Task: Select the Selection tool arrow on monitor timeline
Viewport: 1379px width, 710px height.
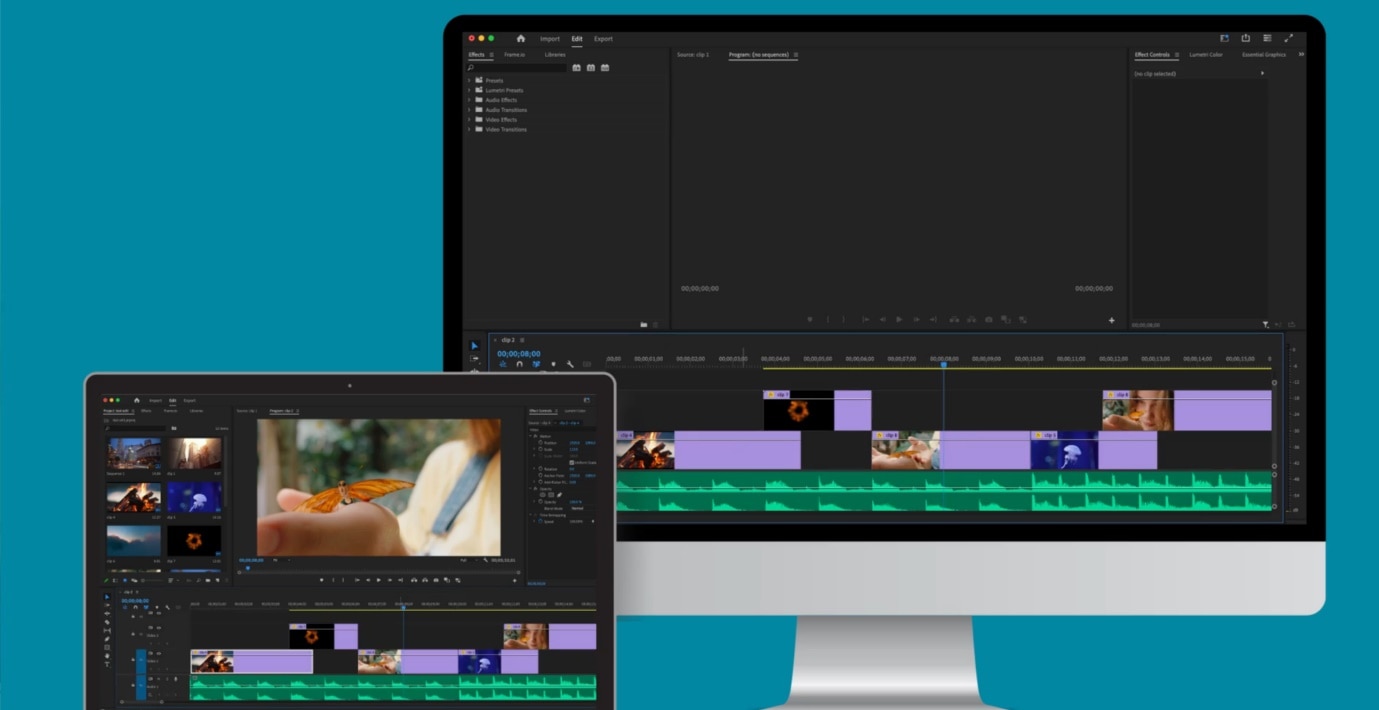Action: tap(475, 346)
